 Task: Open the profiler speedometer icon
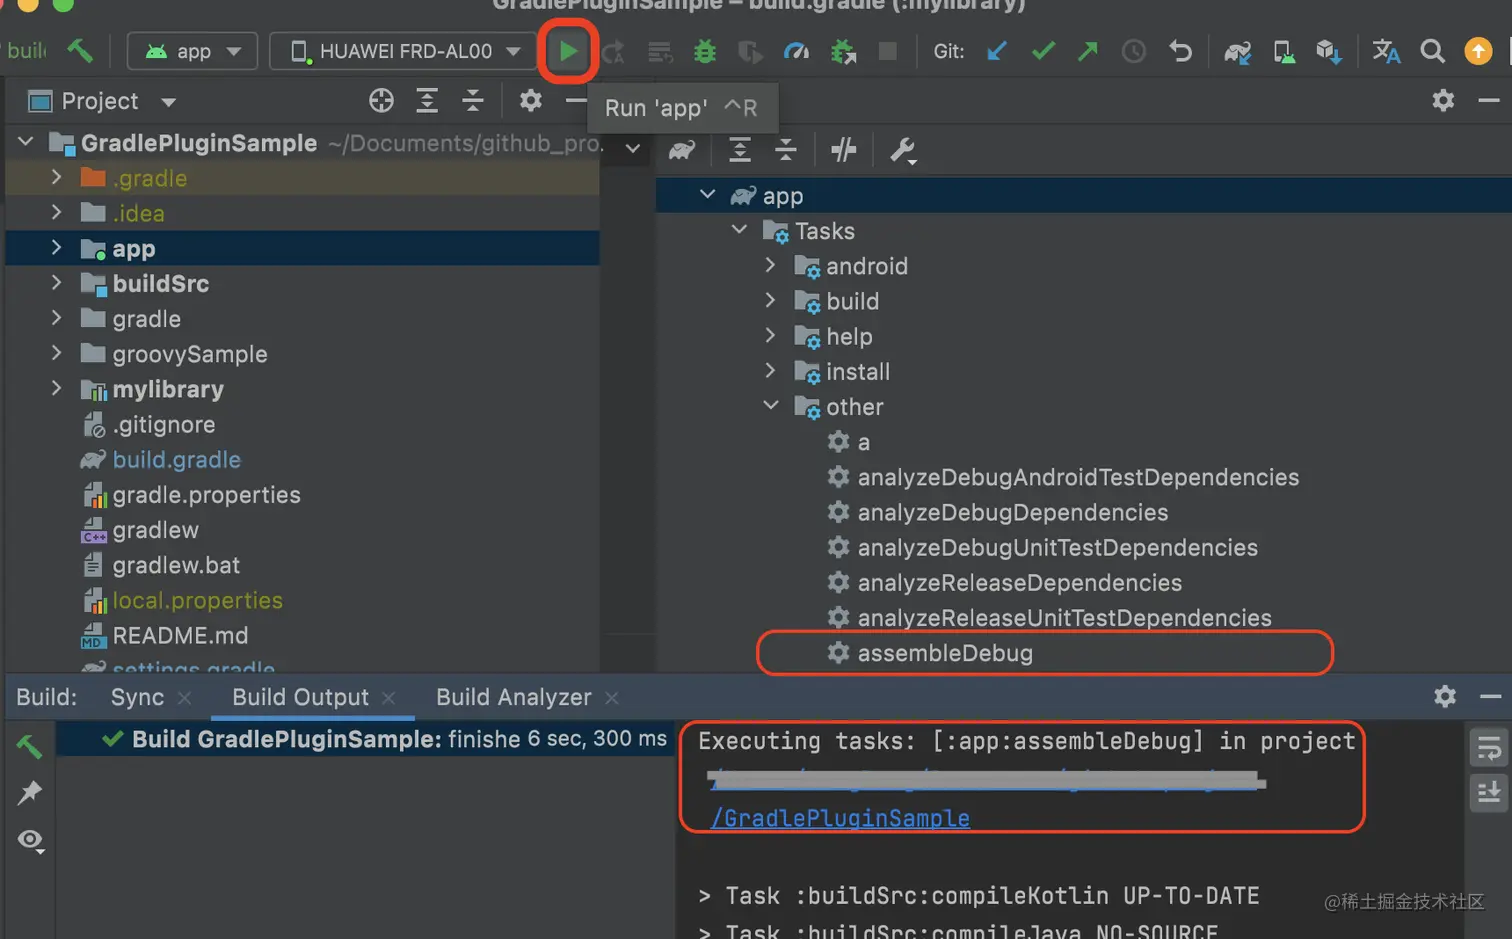[x=796, y=51]
